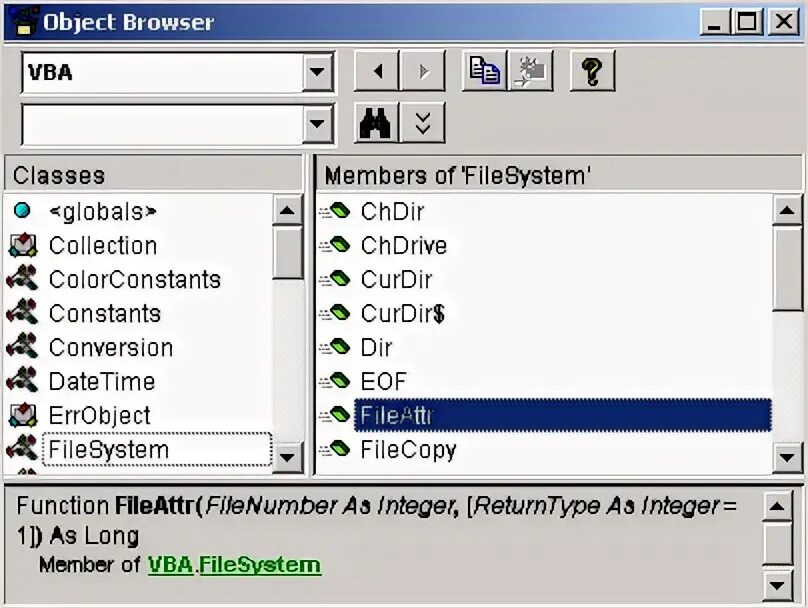Viewport: 808px width, 608px height.
Task: Click the Members list scrollbar thumb
Action: [787, 268]
